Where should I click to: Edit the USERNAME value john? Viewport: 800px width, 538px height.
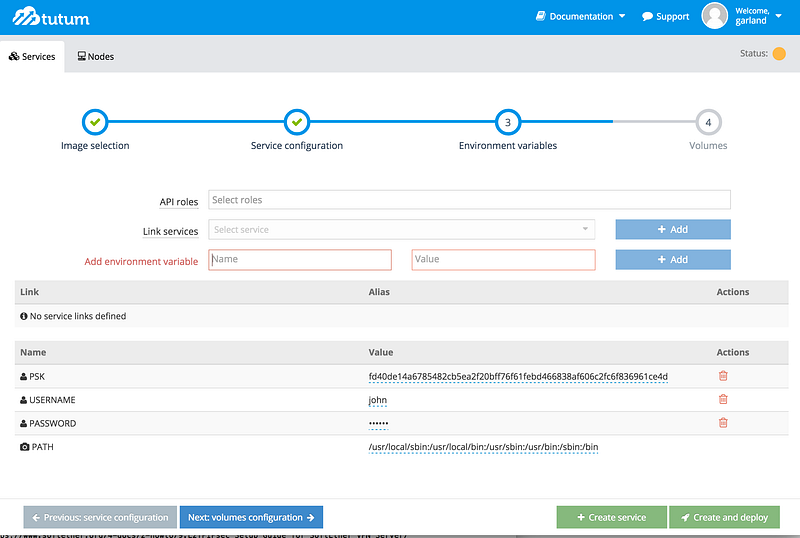click(378, 400)
